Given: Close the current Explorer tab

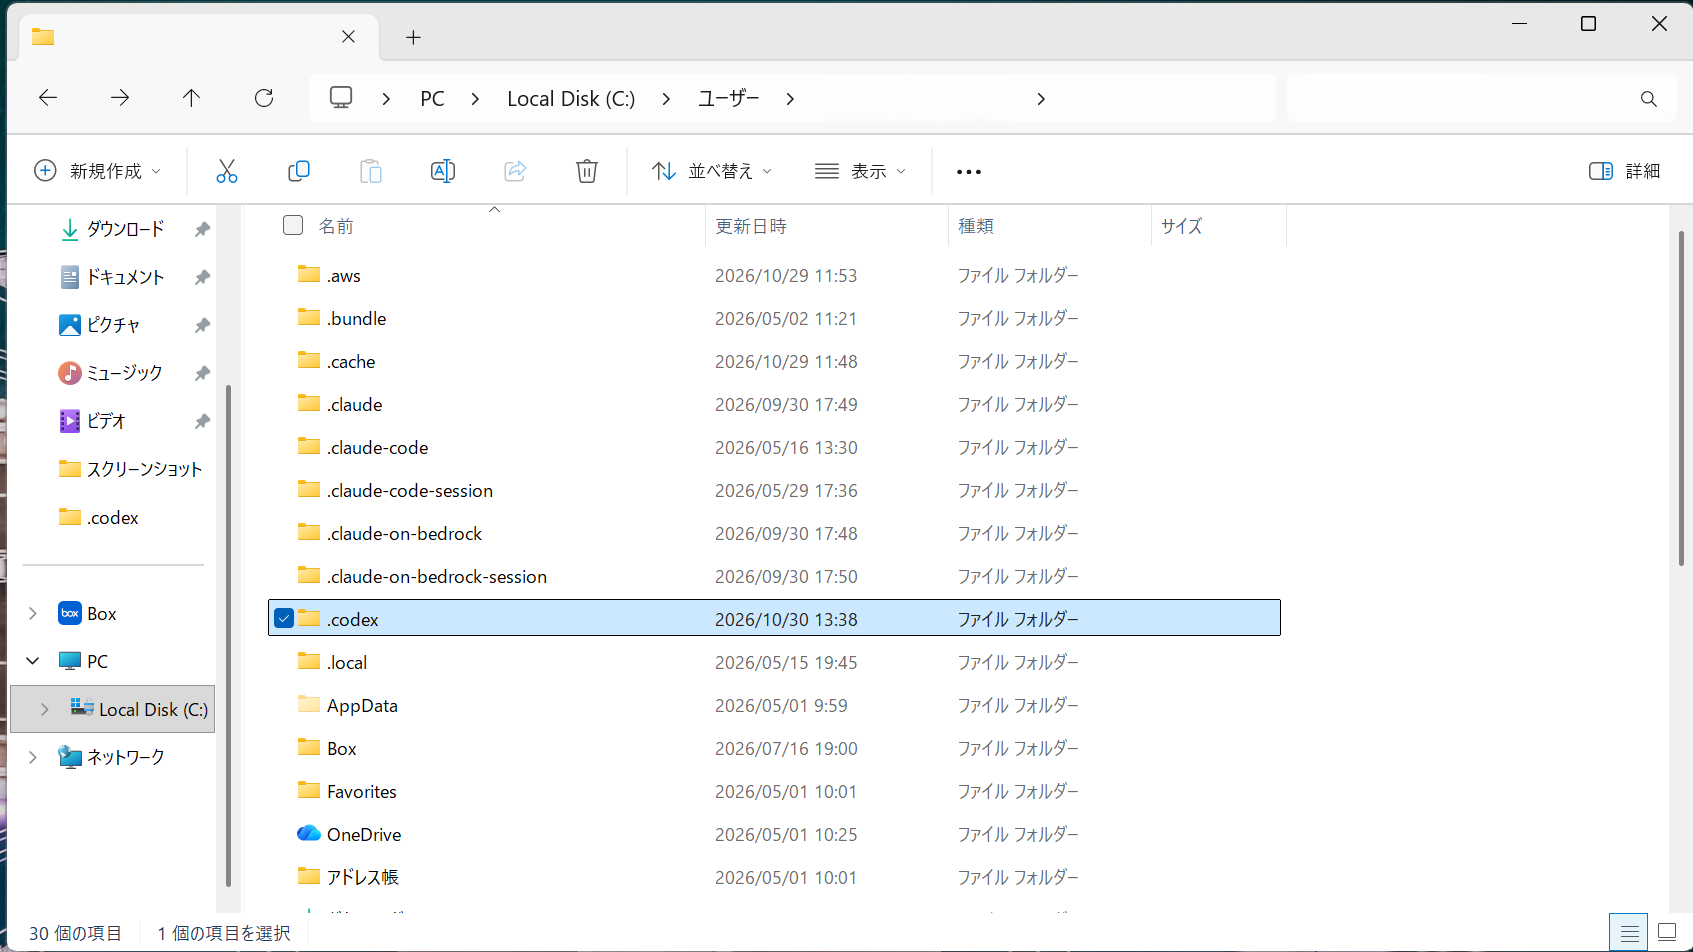Looking at the screenshot, I should click(x=348, y=37).
